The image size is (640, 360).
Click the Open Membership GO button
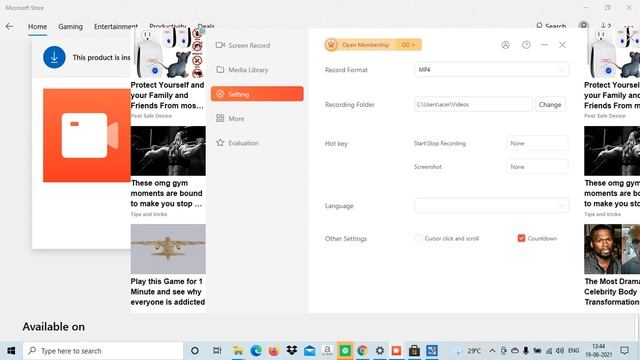point(373,45)
